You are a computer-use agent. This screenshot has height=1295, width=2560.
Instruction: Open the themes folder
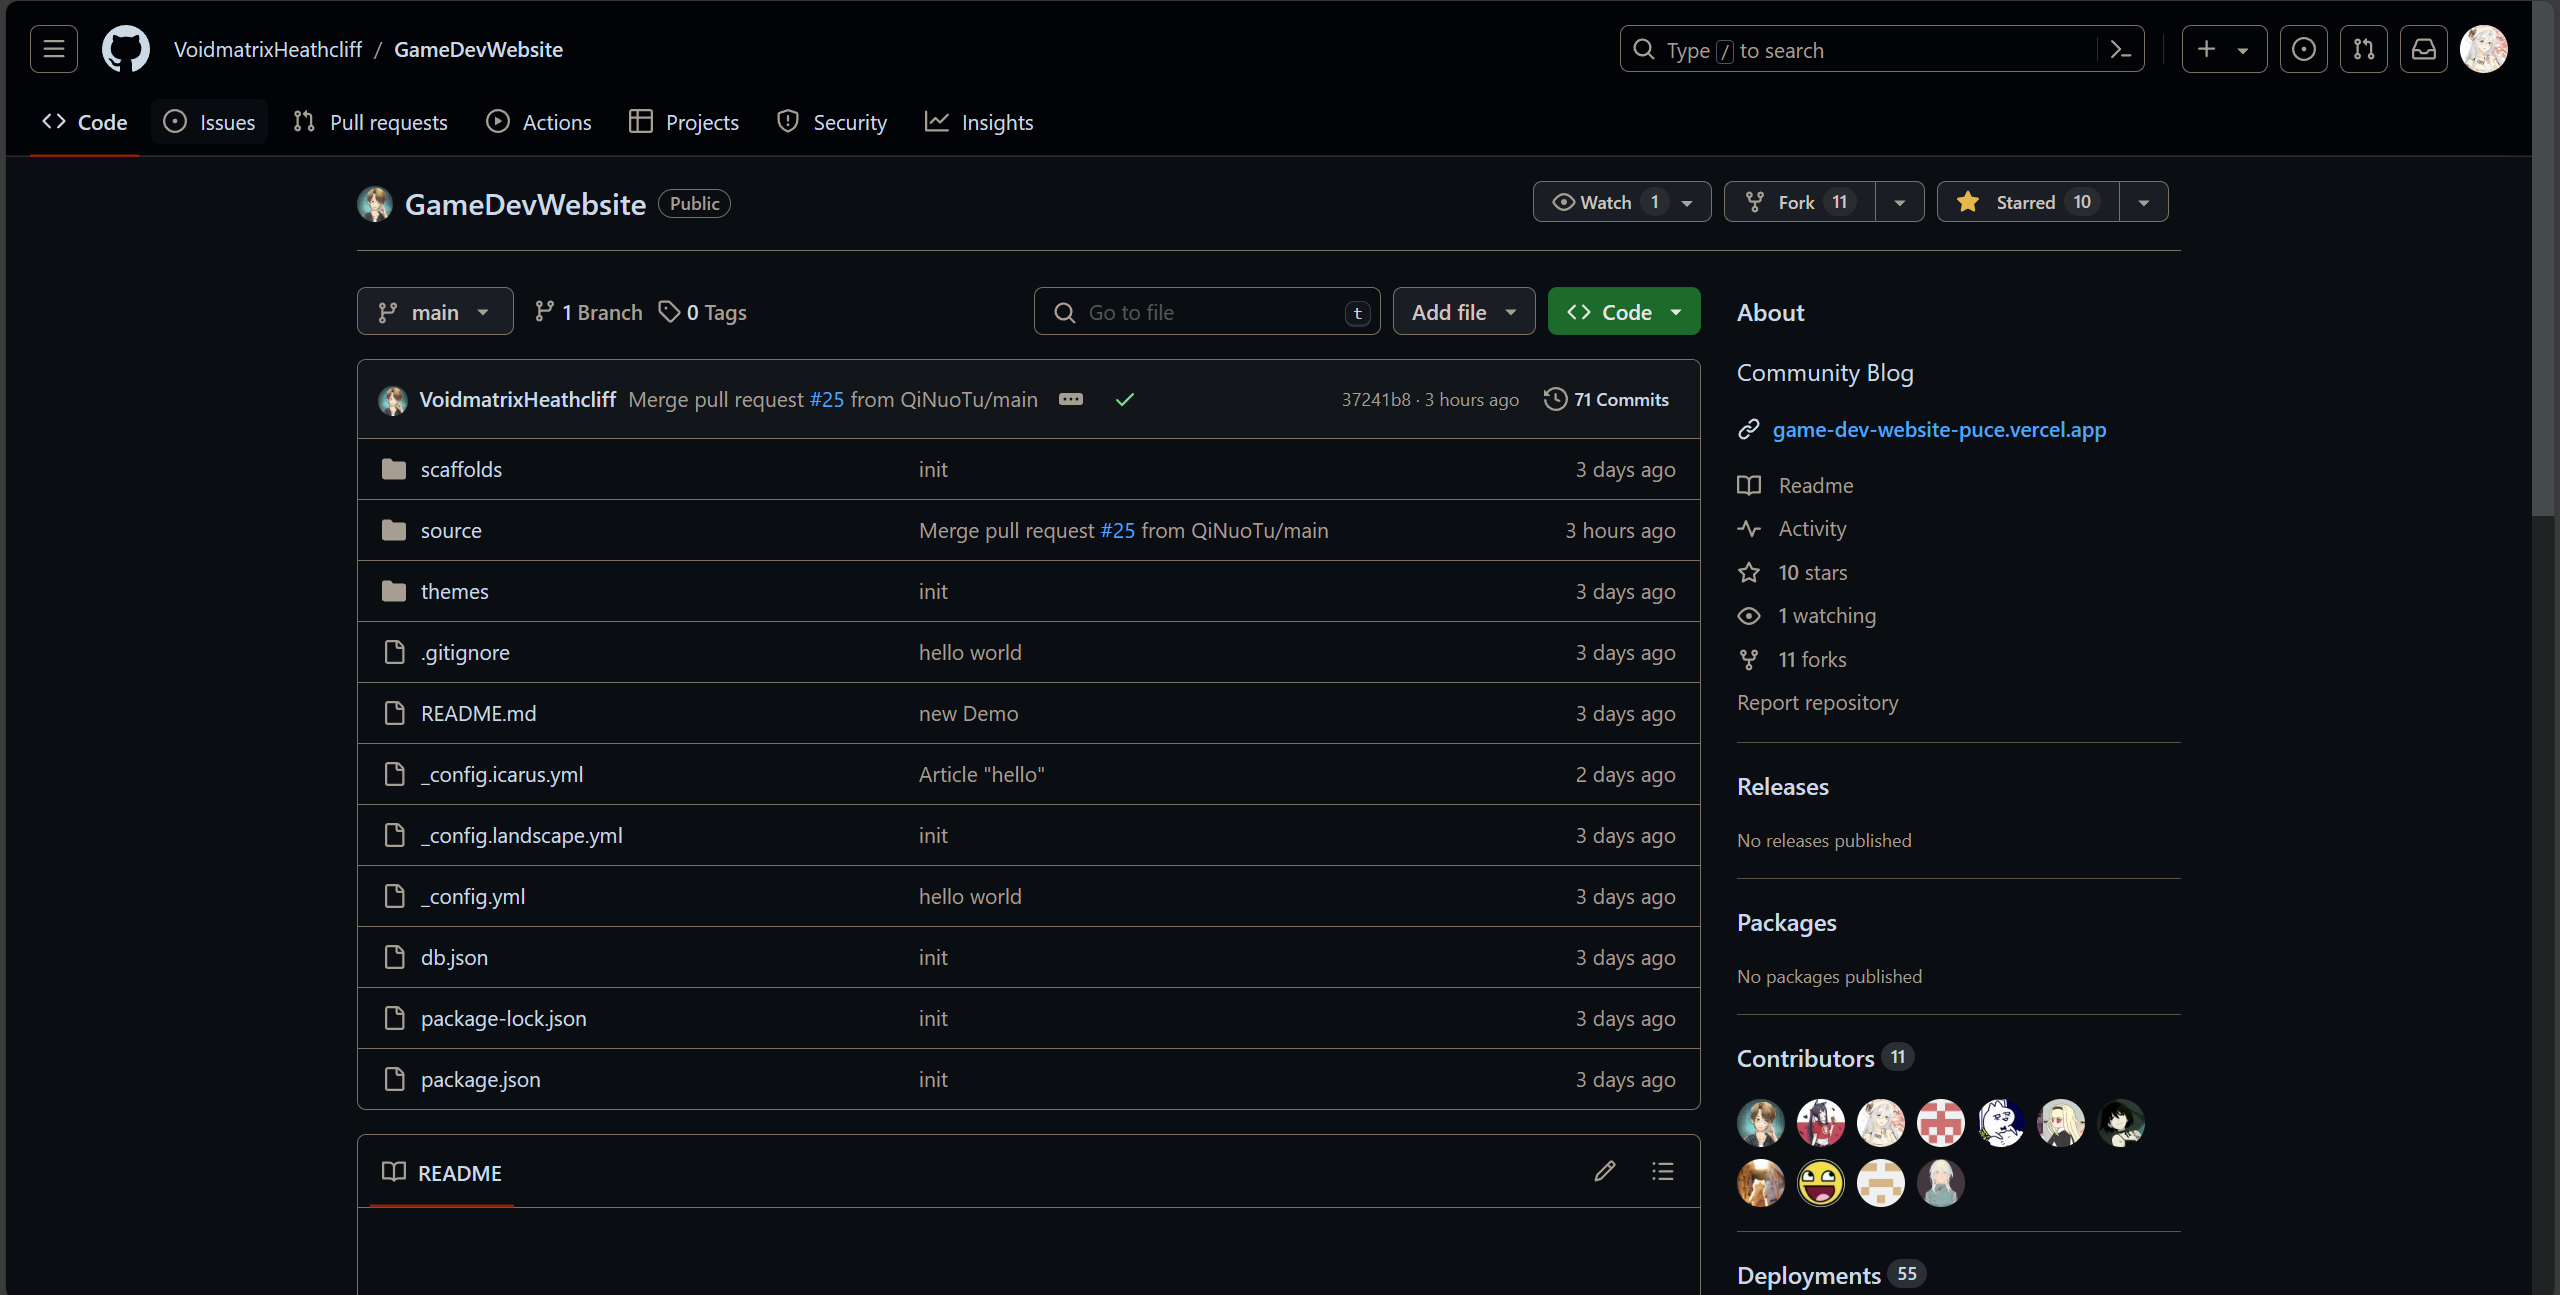click(455, 591)
